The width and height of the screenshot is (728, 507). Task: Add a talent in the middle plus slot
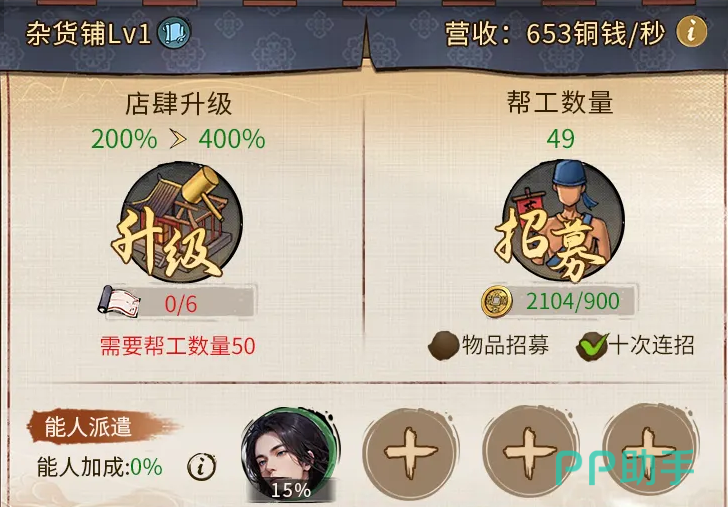click(x=529, y=455)
